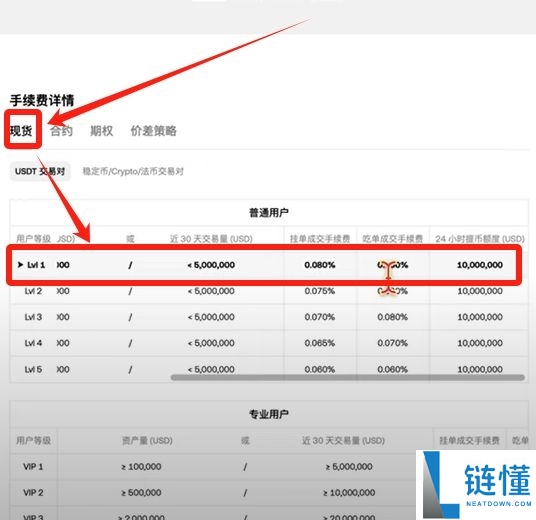
Task: Click the 24 小时提币额度 (USD) header
Action: 480,239
